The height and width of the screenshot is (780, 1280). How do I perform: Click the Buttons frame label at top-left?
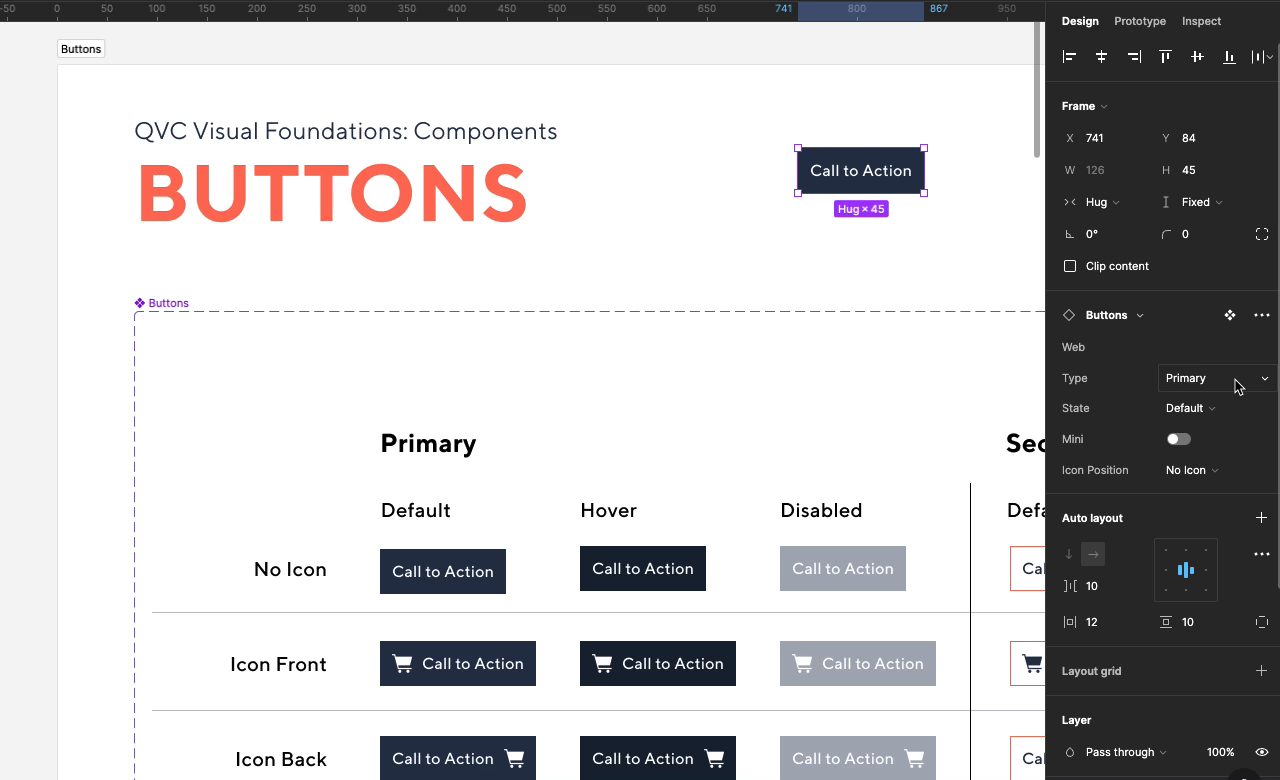pyautogui.click(x=81, y=49)
